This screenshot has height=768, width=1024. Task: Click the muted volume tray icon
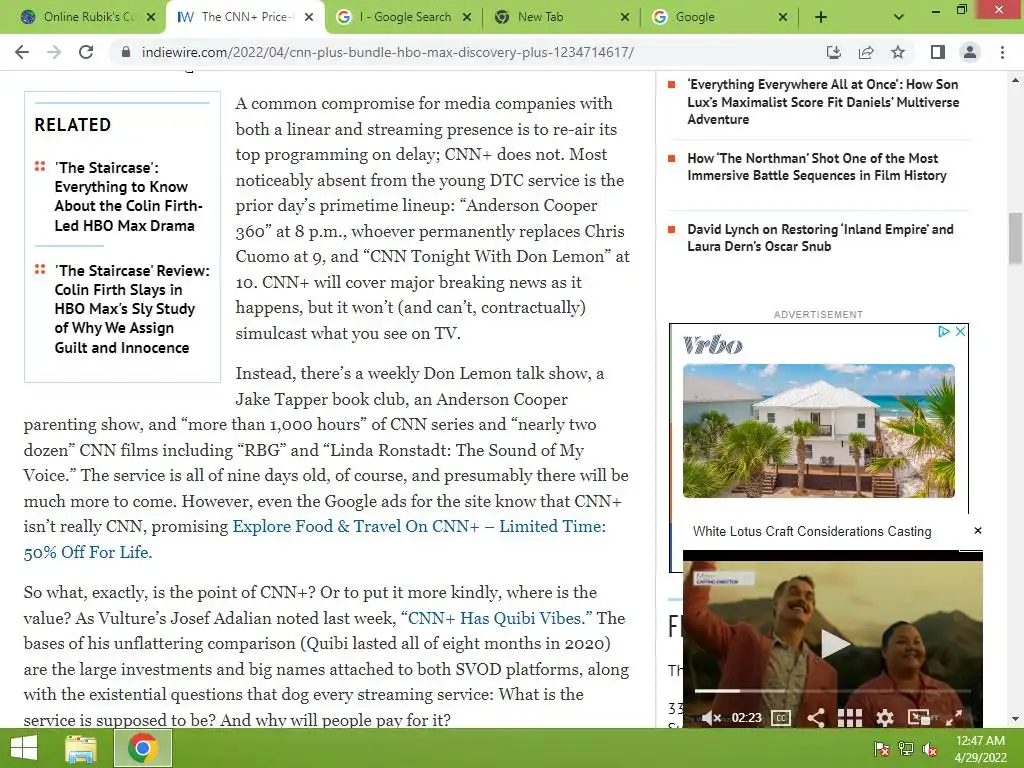pyautogui.click(x=930, y=749)
